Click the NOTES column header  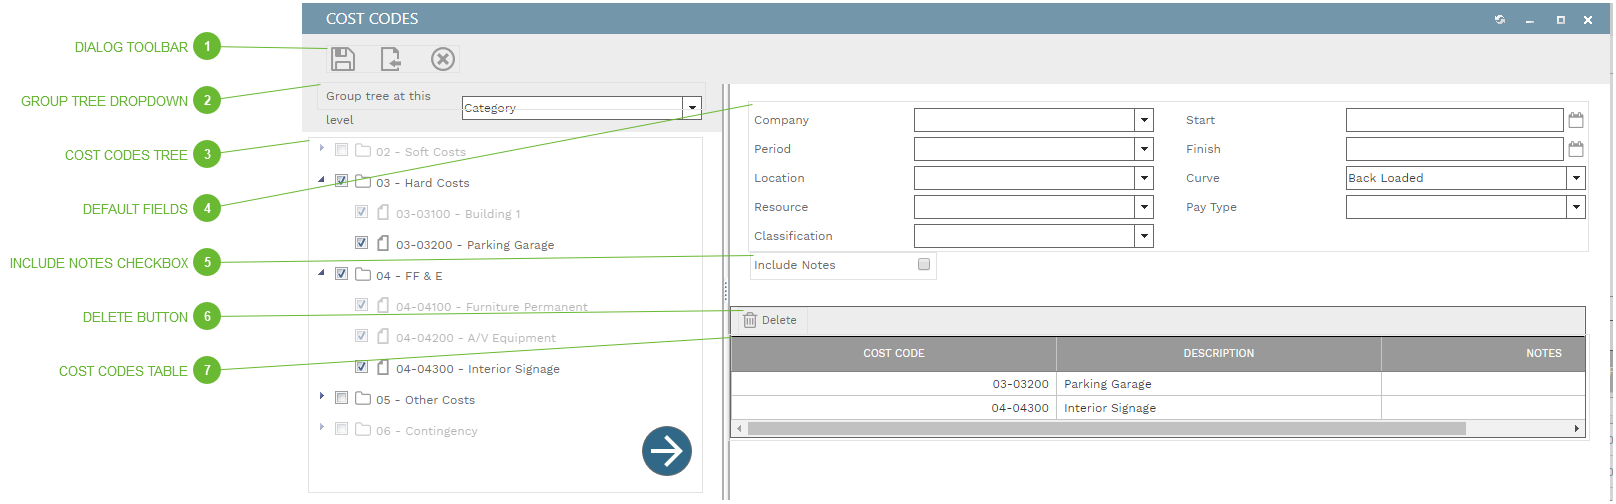[x=1484, y=354]
